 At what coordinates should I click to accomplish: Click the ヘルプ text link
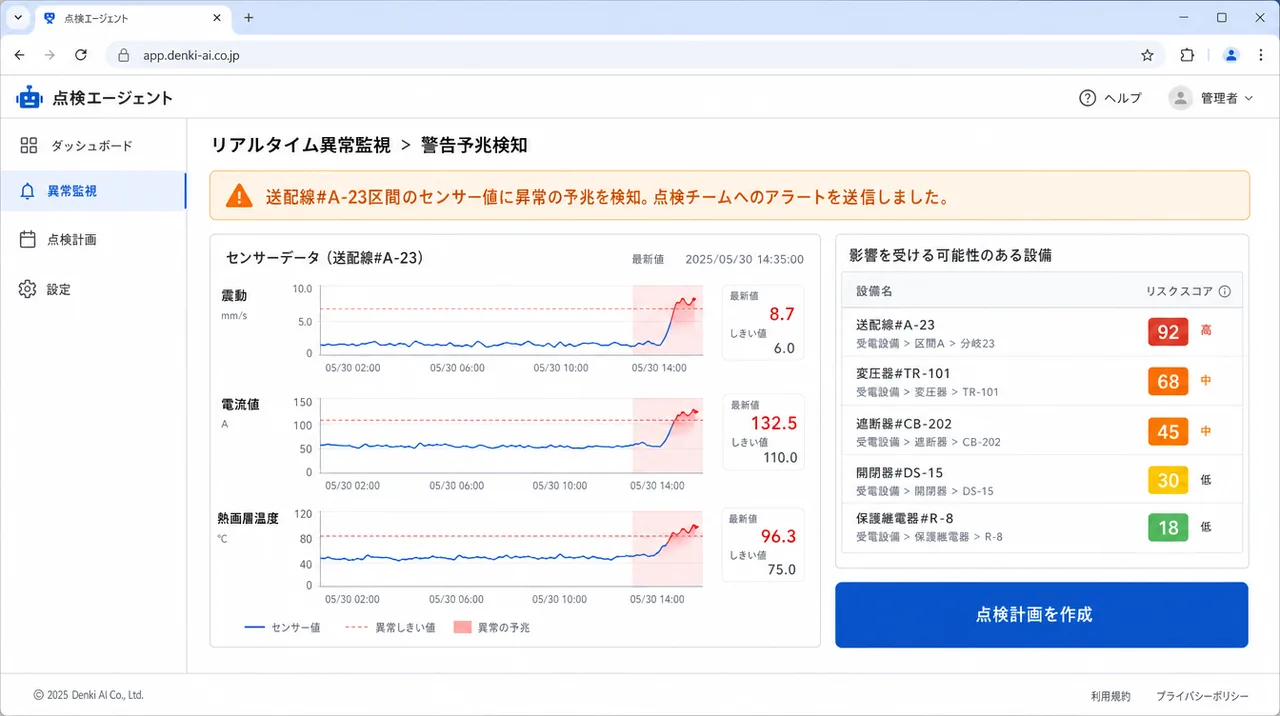coord(1122,98)
